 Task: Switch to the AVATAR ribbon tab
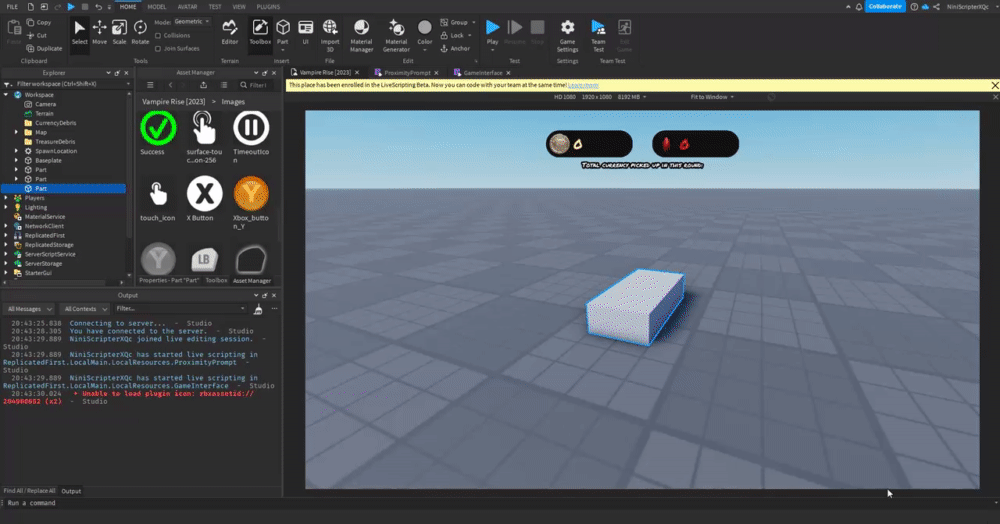click(x=188, y=7)
